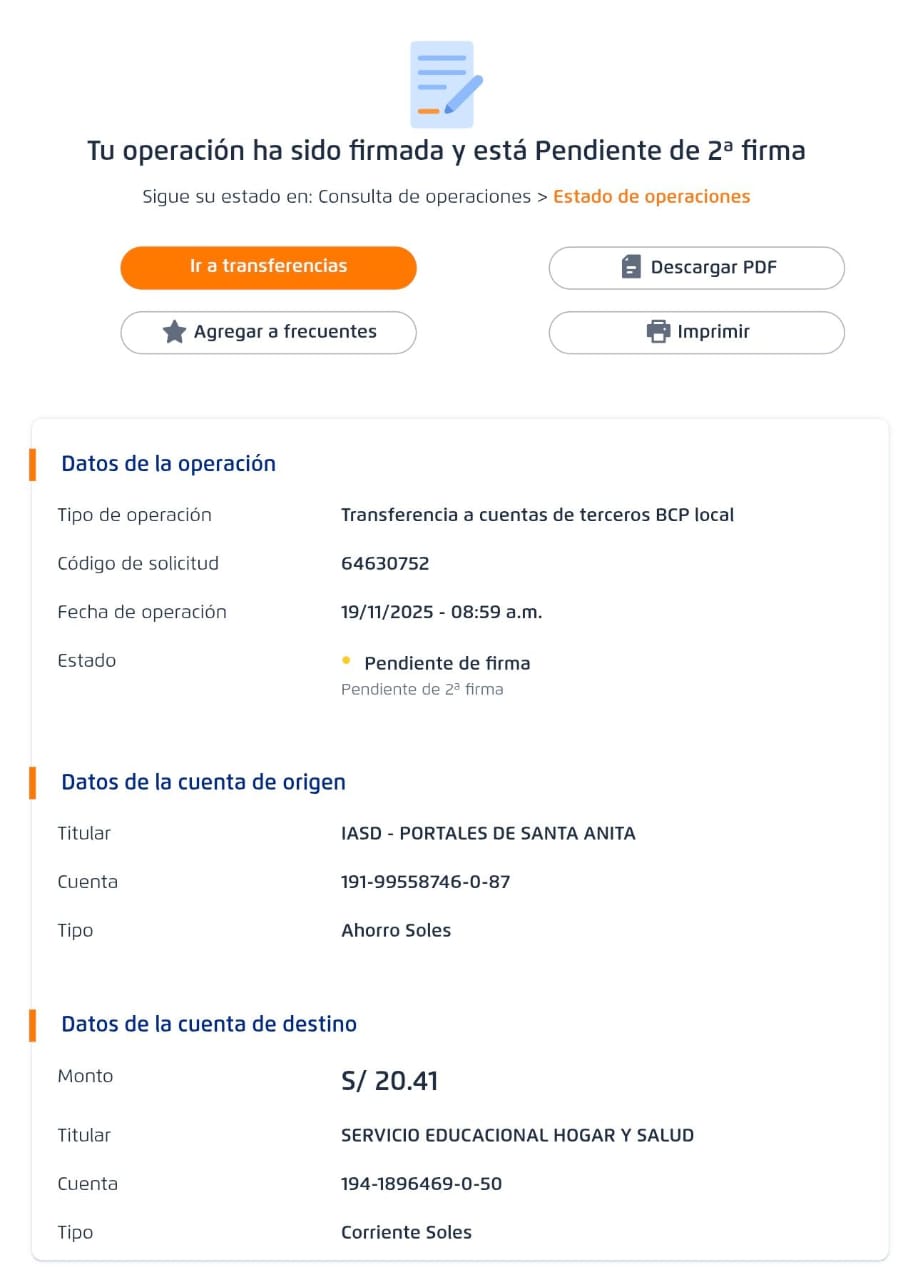Select the request code 64630752
The image size is (913, 1280).
click(385, 563)
